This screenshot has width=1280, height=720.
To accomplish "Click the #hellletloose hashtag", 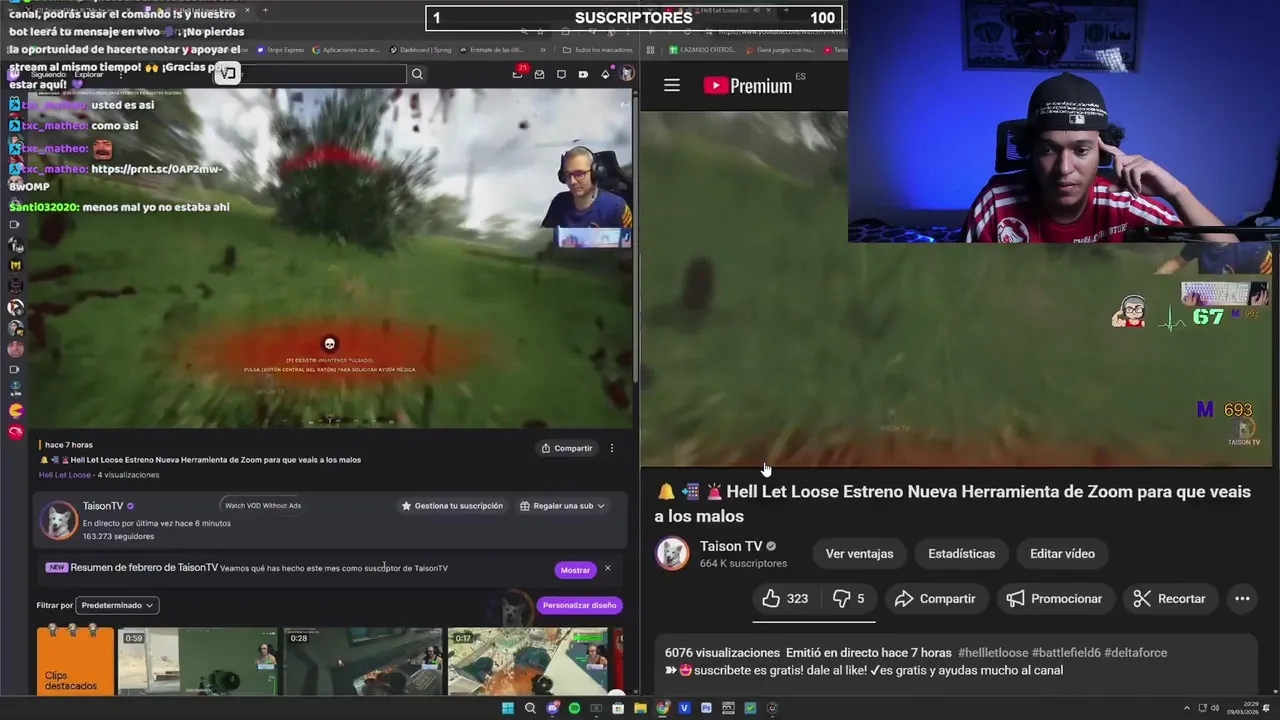I will (992, 653).
